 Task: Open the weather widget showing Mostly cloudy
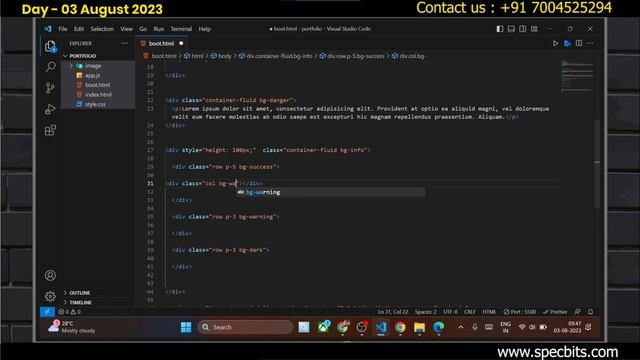[72, 327]
